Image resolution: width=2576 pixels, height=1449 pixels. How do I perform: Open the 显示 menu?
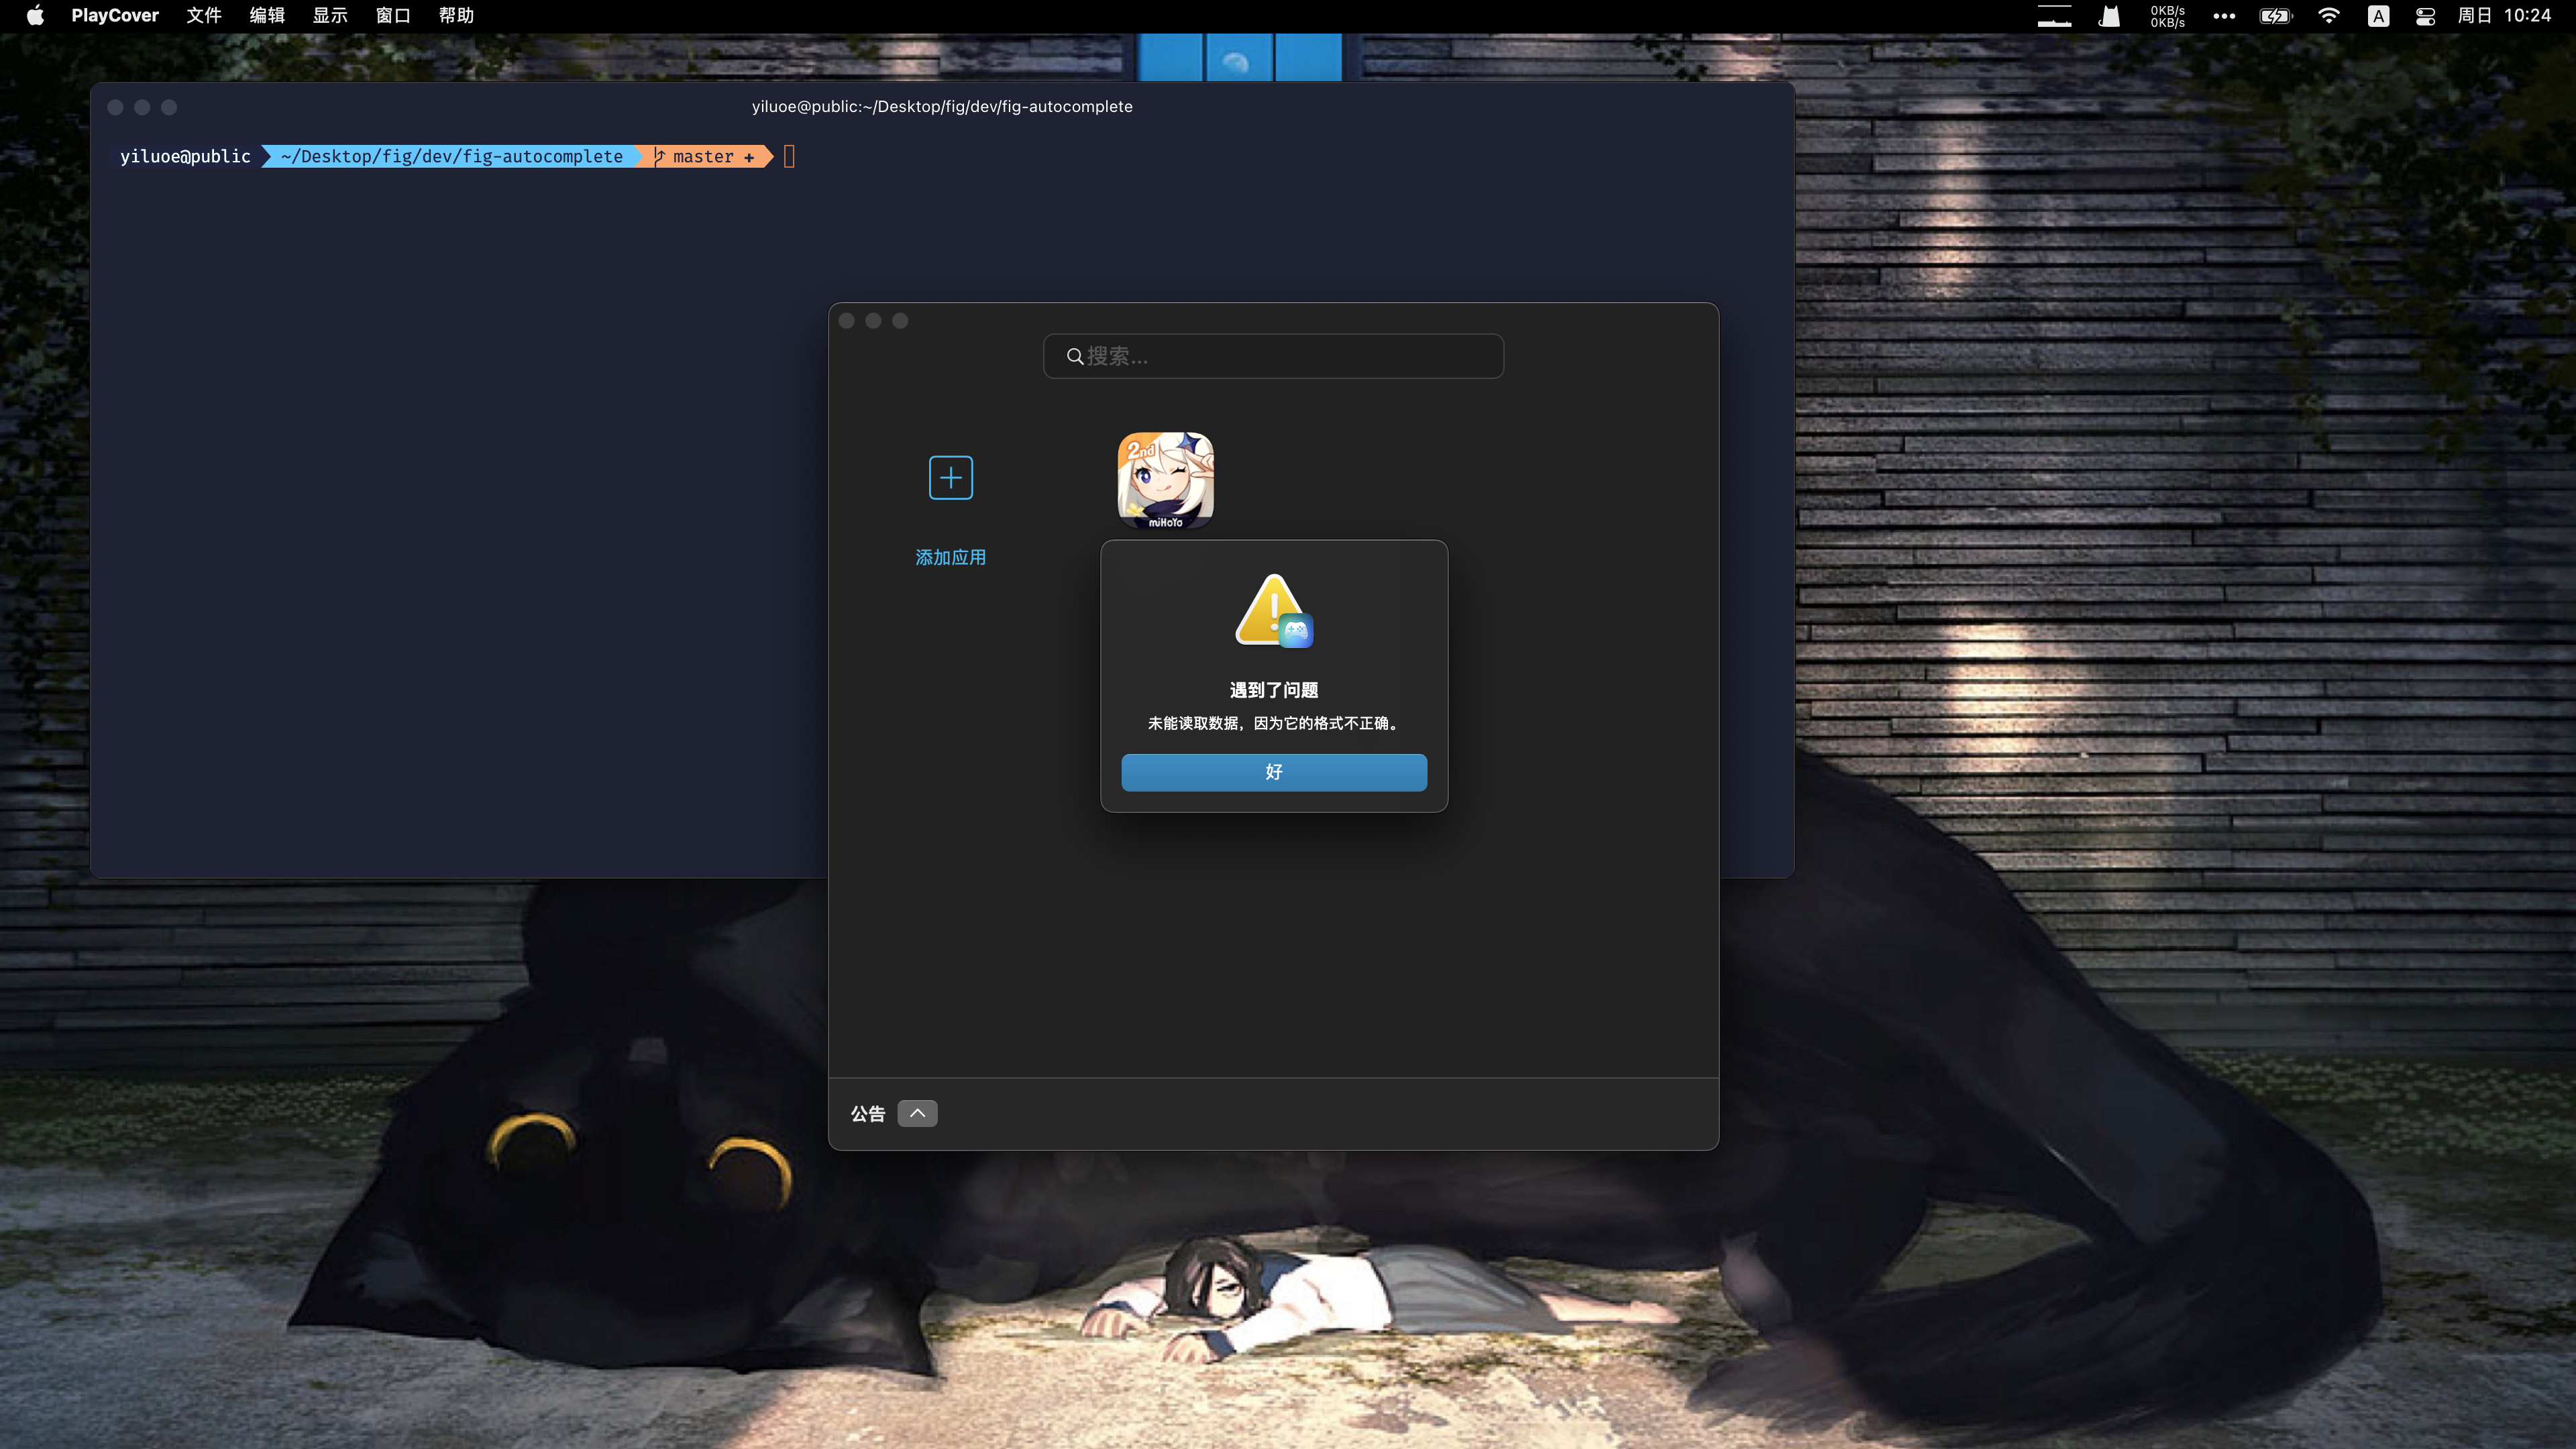[x=329, y=15]
